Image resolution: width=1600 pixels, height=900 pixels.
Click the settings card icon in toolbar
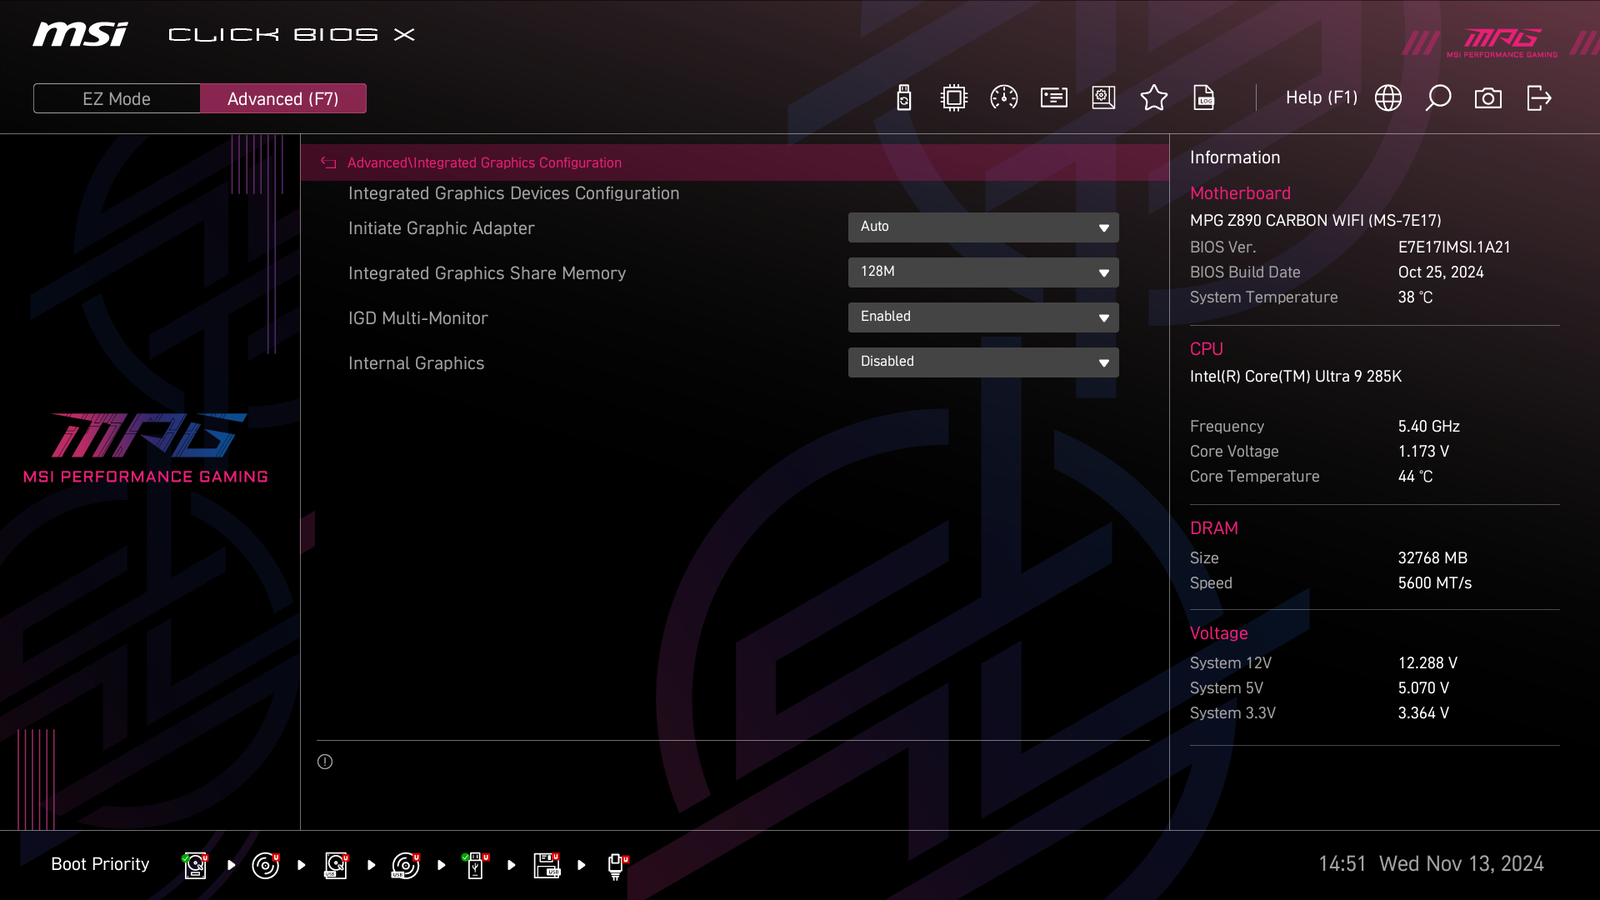point(1054,98)
